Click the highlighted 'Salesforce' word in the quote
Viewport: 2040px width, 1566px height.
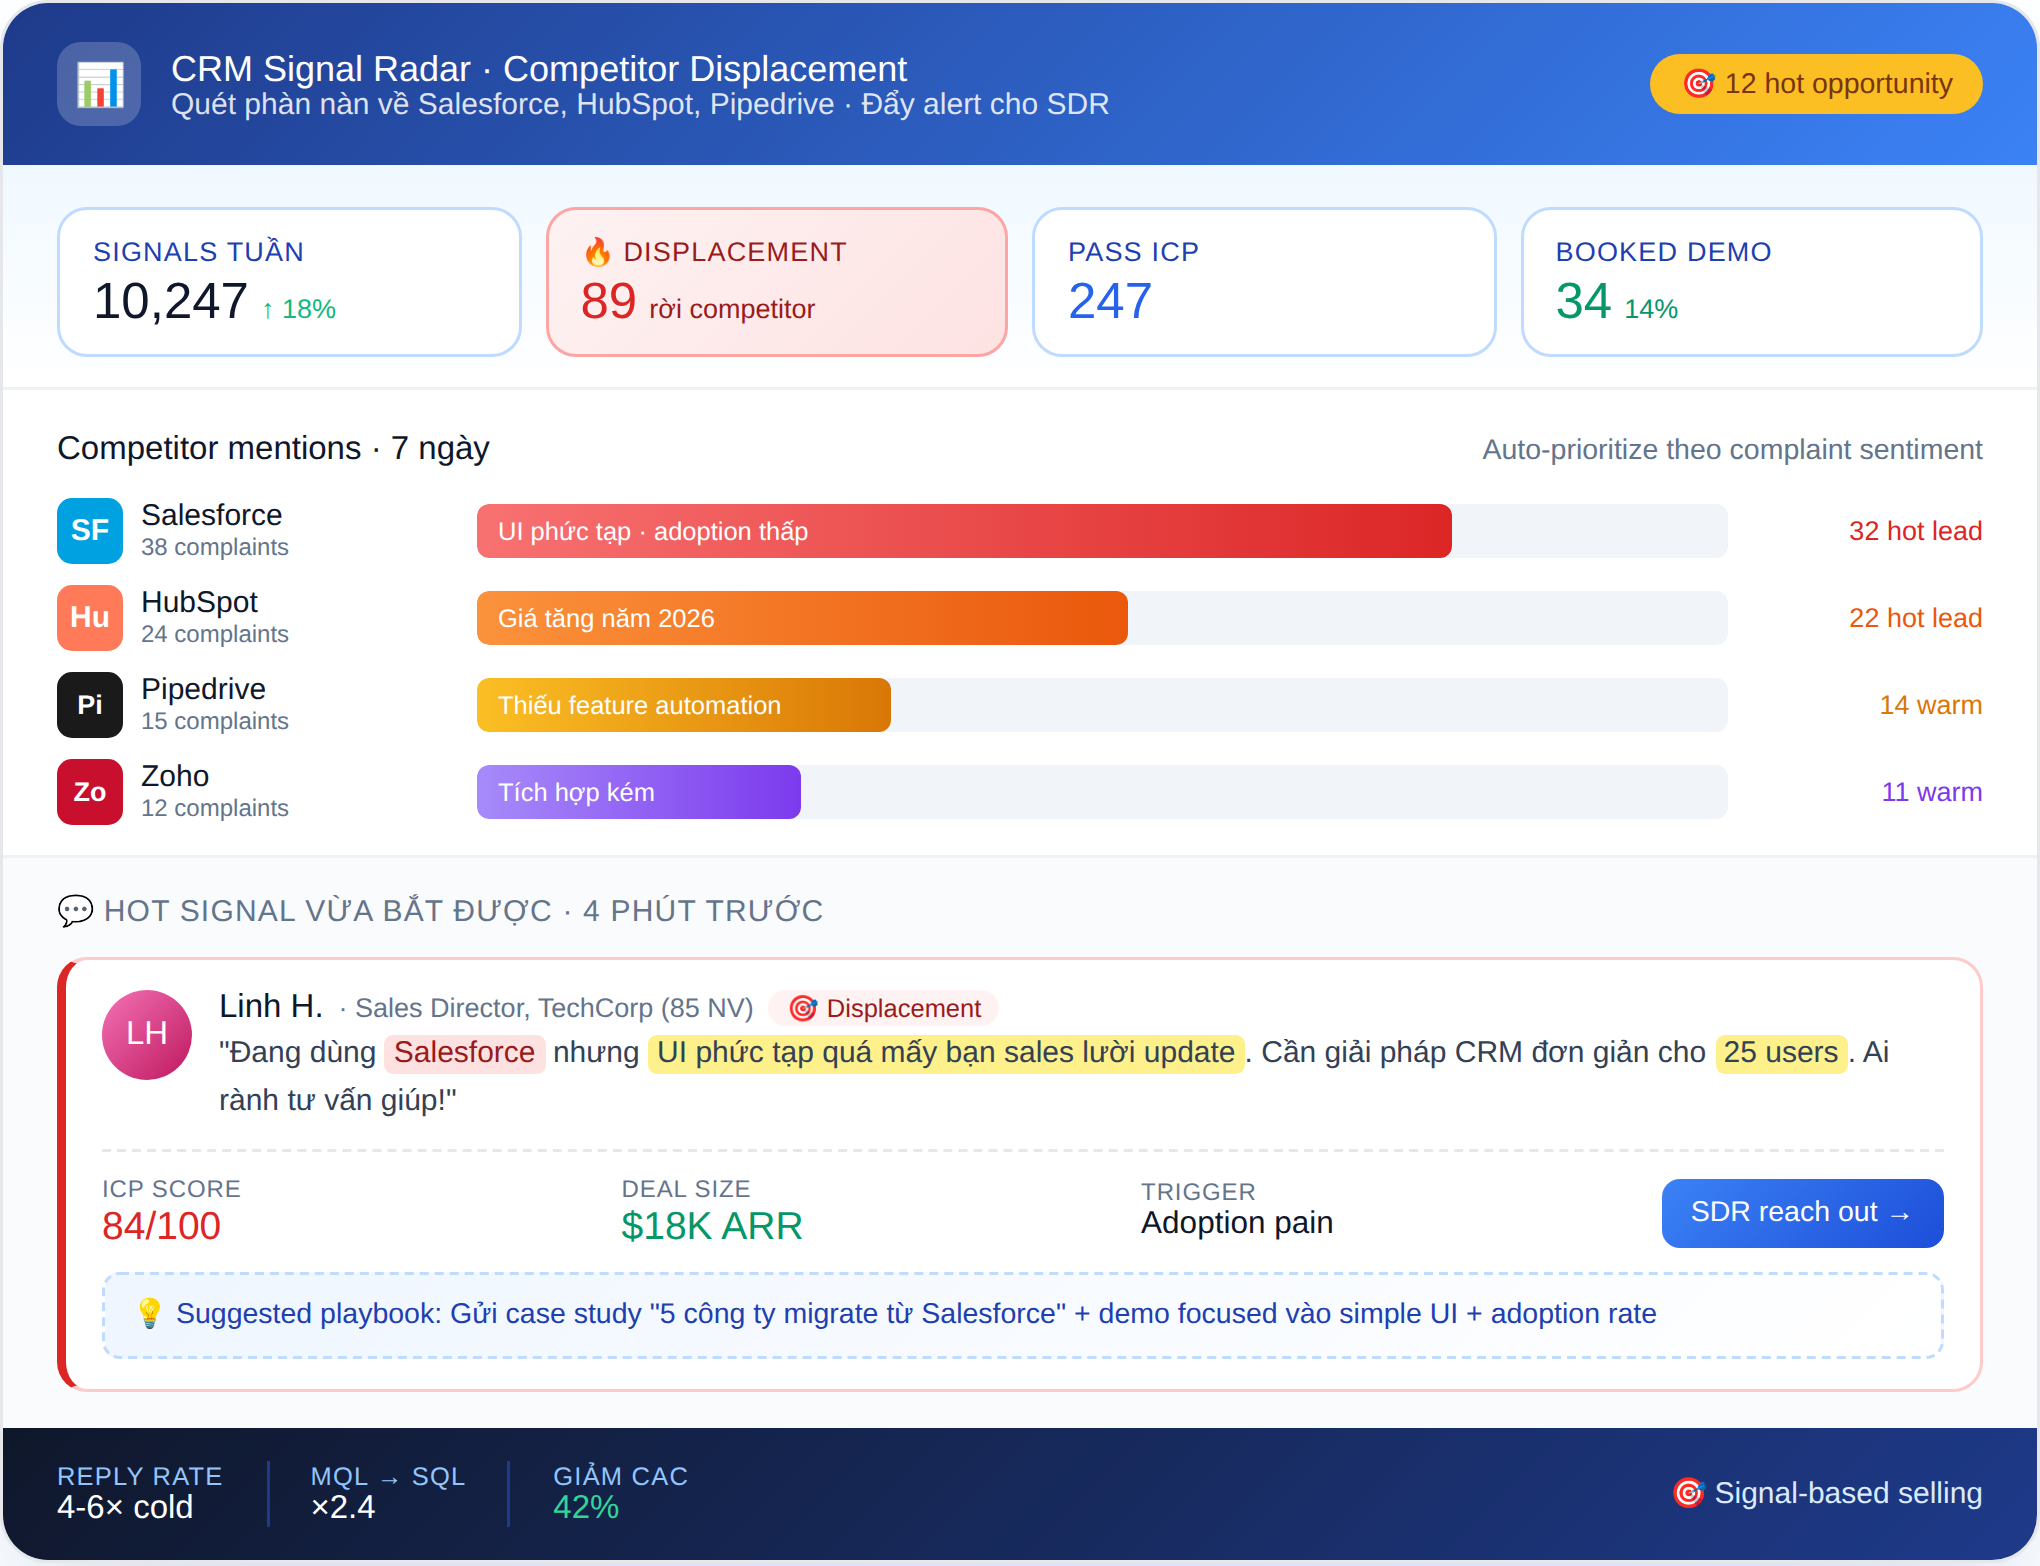tap(464, 1053)
